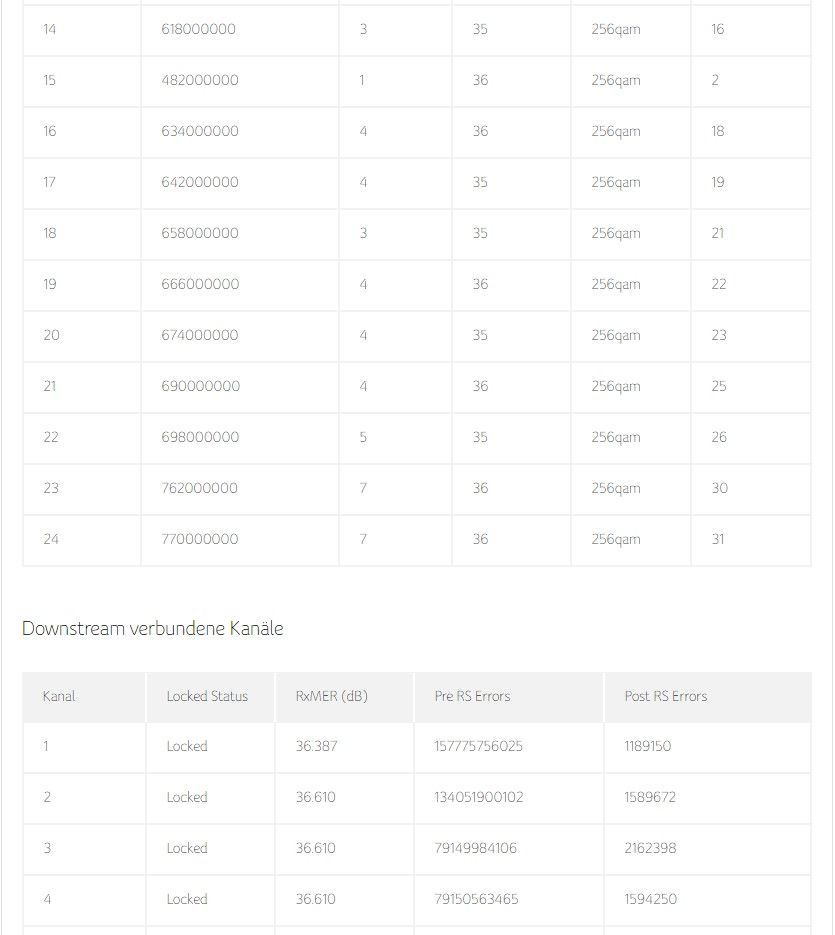Click the Locked Status column header
835x935 pixels.
pyautogui.click(x=207, y=696)
